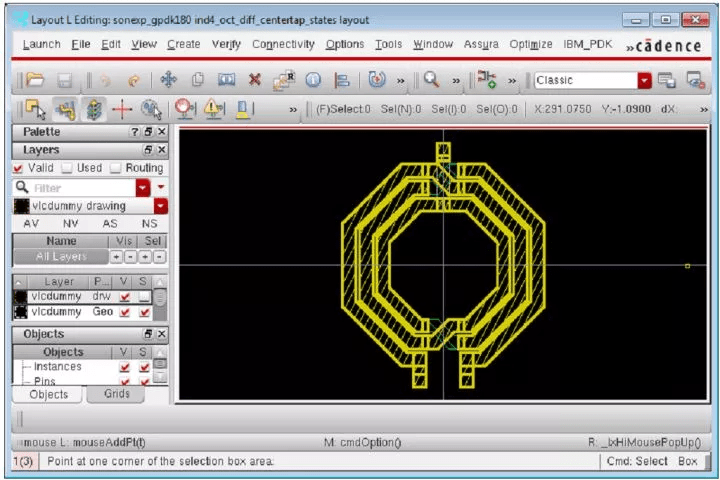The height and width of the screenshot is (480, 720).
Task: Enable the Routing layers checkbox
Action: click(x=116, y=168)
